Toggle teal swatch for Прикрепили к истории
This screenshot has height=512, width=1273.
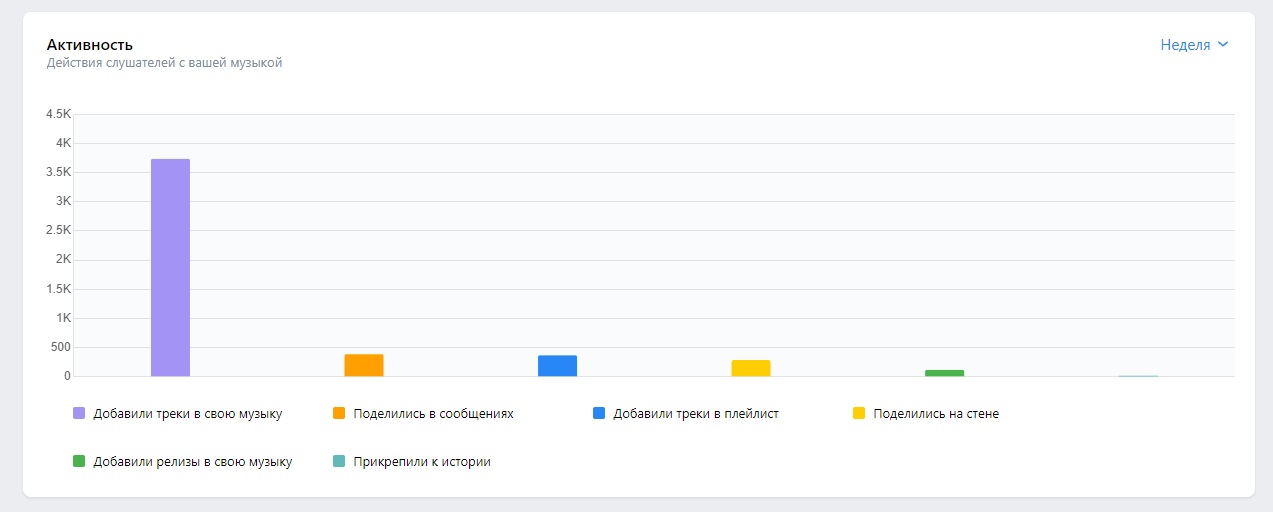click(339, 462)
